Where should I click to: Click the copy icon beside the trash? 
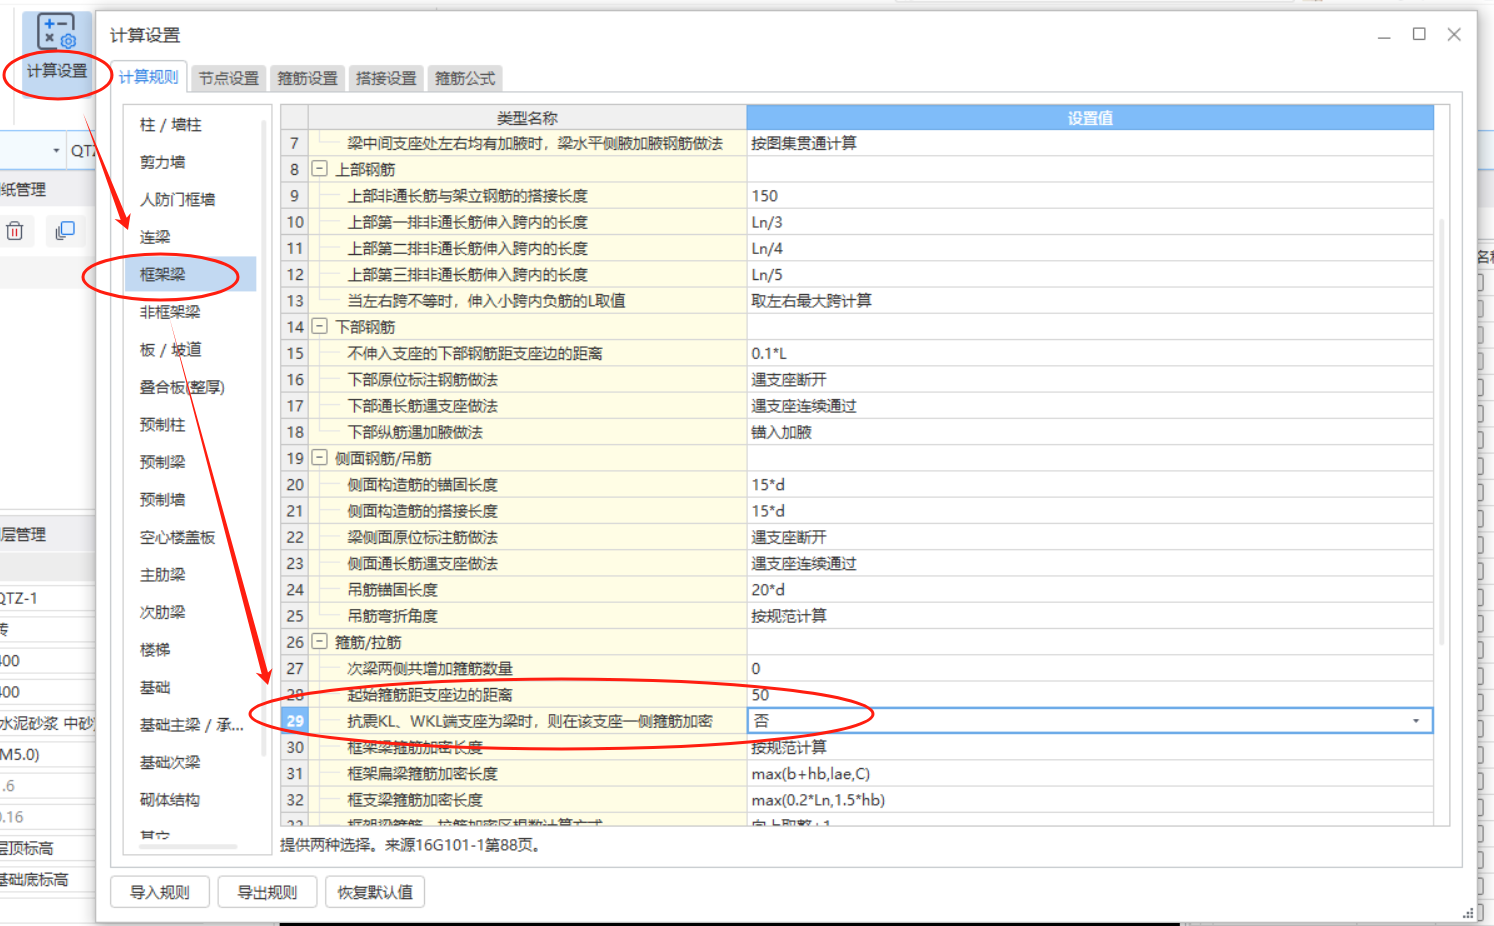point(65,231)
